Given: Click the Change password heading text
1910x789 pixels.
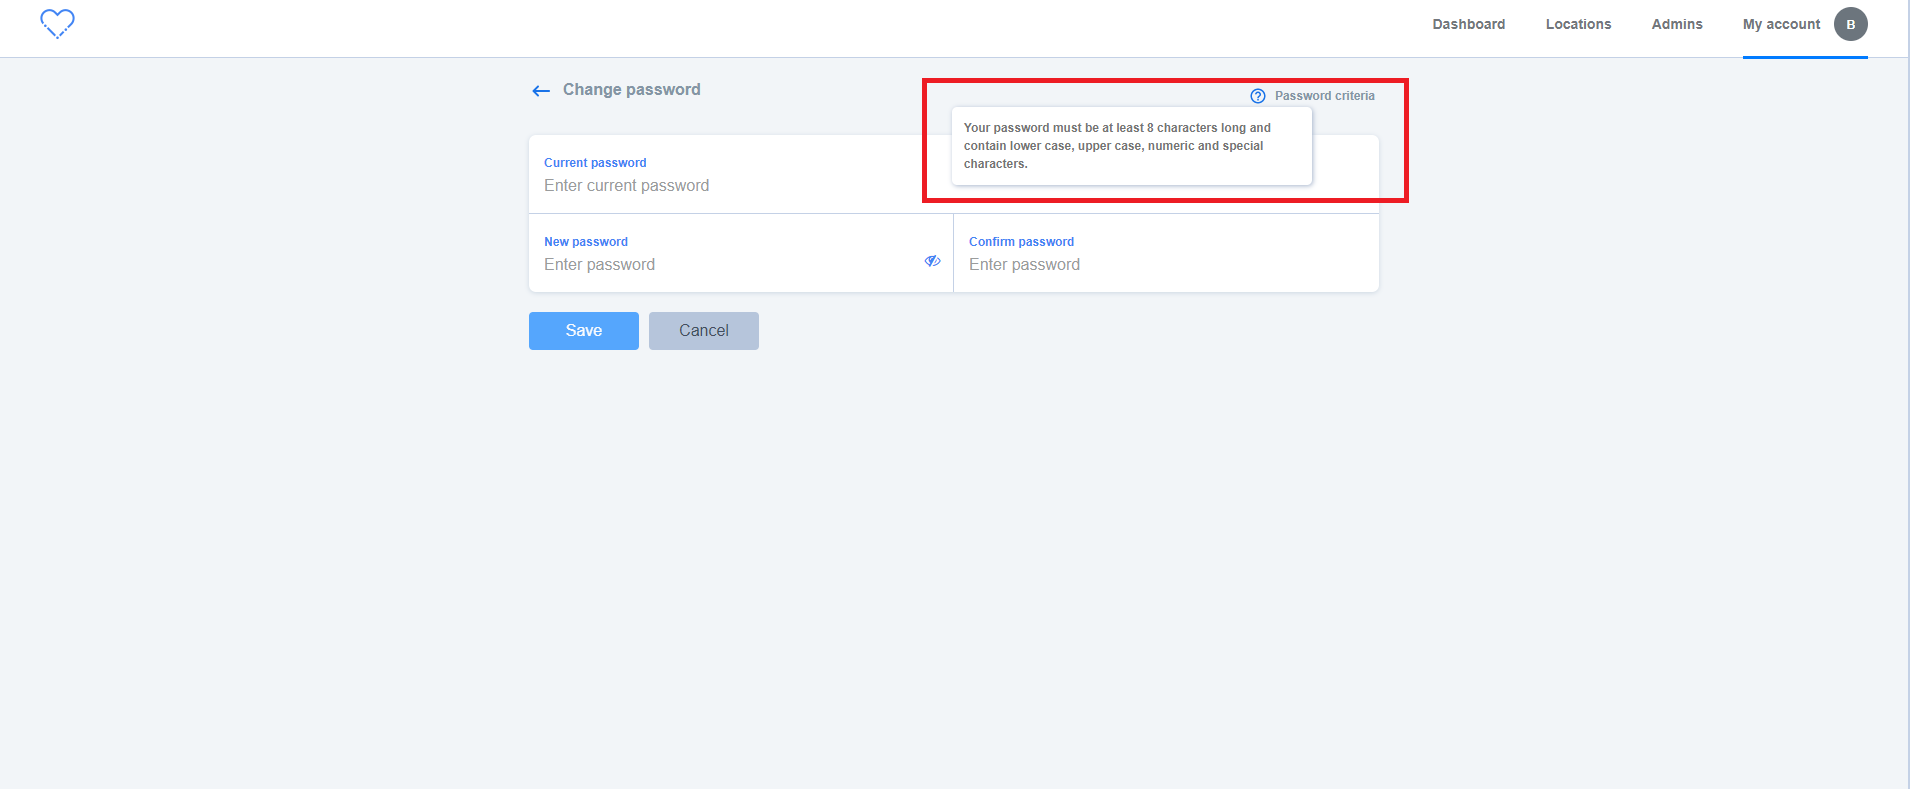Looking at the screenshot, I should point(631,90).
